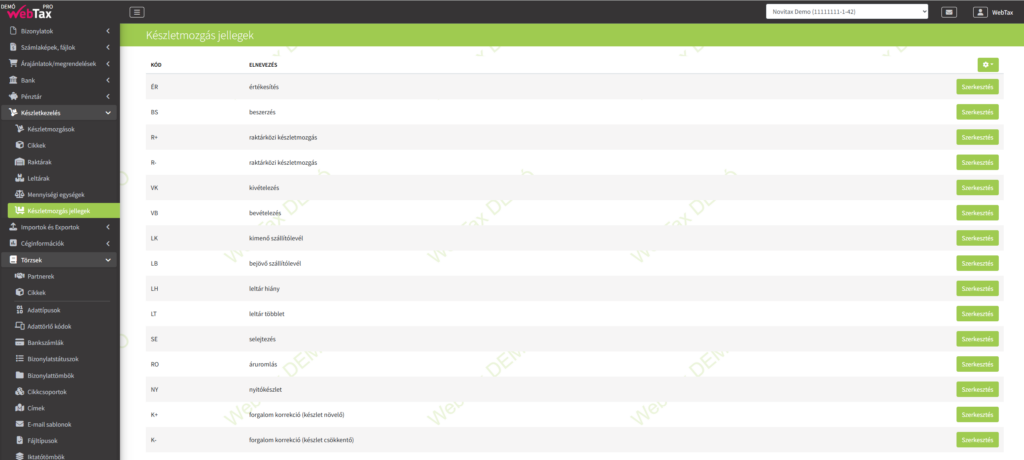This screenshot has height=460, width=1024.
Task: Collapse the Készletkezelés sidebar section
Action: click(58, 113)
